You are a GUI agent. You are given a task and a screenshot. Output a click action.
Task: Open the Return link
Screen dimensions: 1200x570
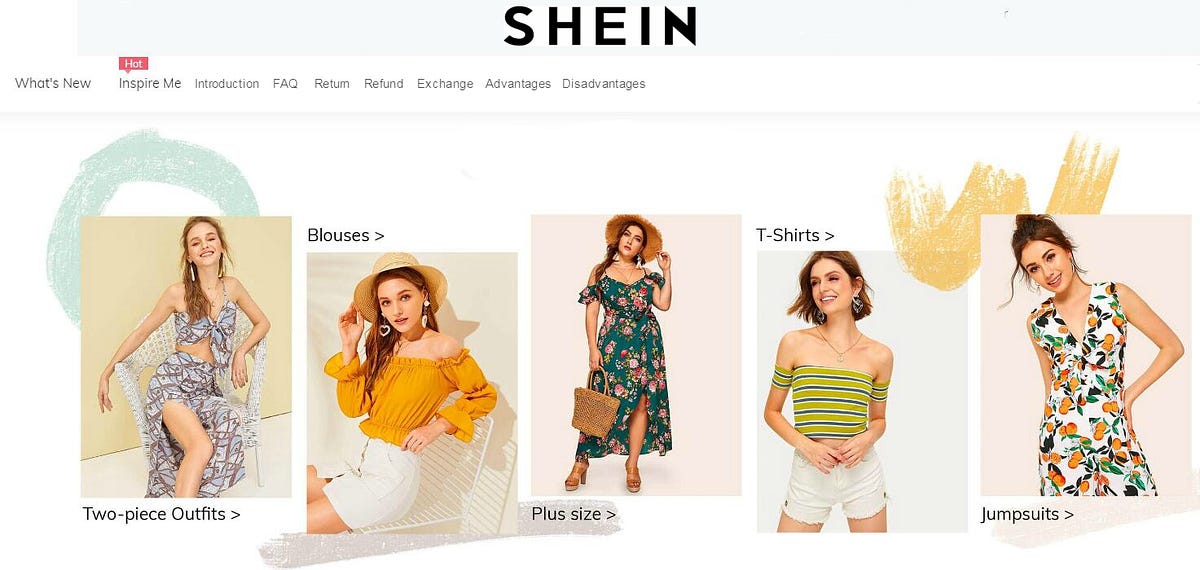coord(332,84)
